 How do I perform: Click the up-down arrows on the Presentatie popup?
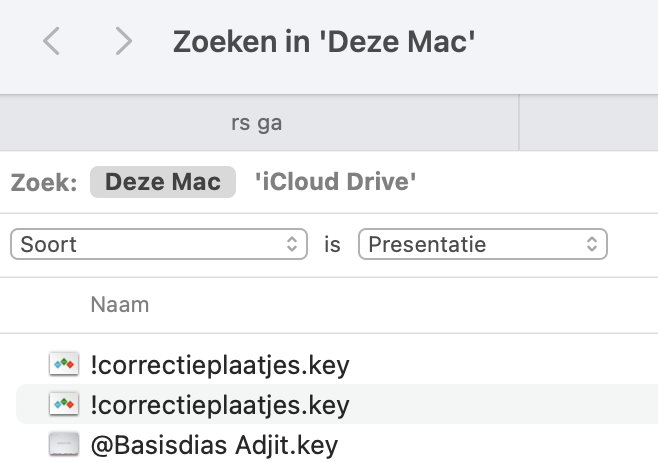point(592,244)
